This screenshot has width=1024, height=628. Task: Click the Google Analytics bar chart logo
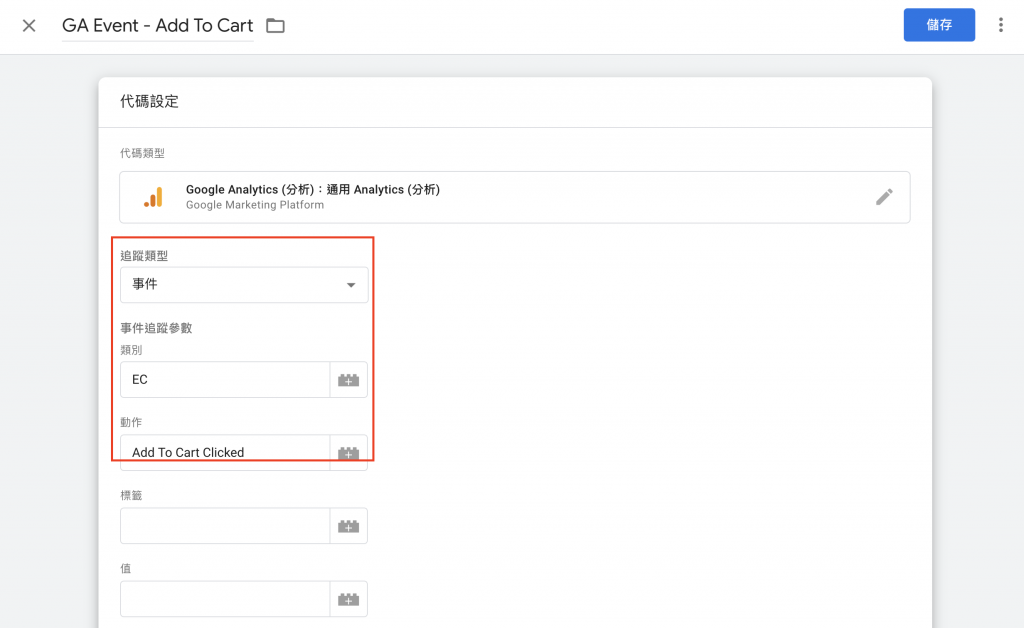tap(153, 197)
